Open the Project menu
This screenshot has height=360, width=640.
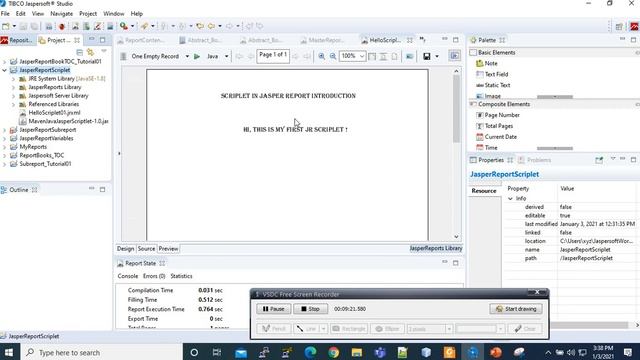pos(88,13)
